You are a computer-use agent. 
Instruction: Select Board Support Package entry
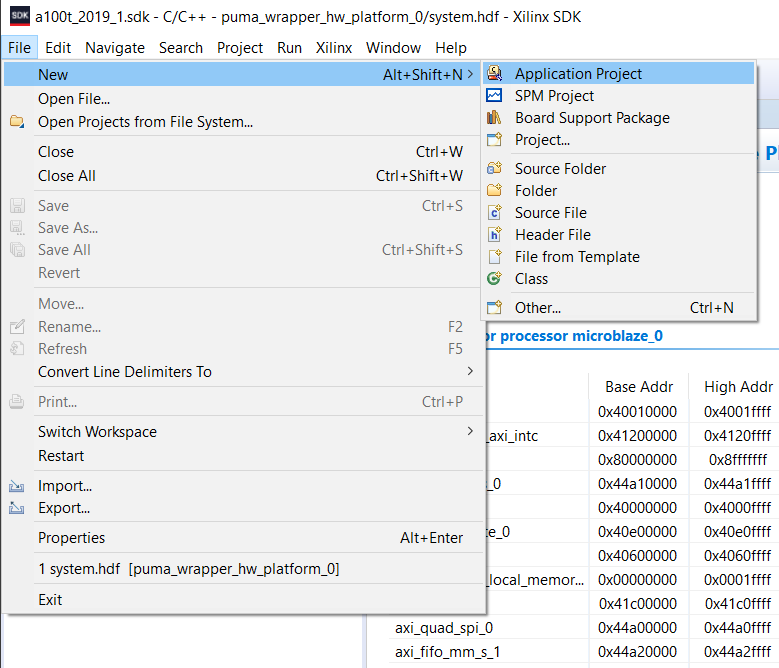(x=619, y=118)
